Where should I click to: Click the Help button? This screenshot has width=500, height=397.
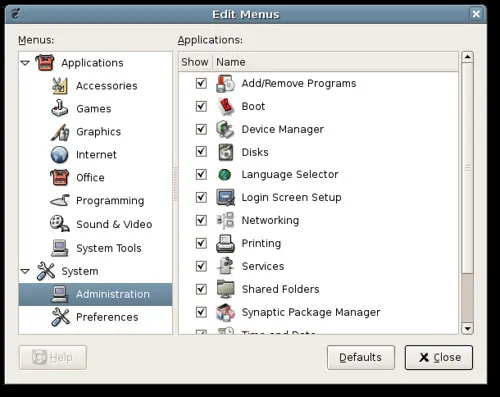pos(53,358)
